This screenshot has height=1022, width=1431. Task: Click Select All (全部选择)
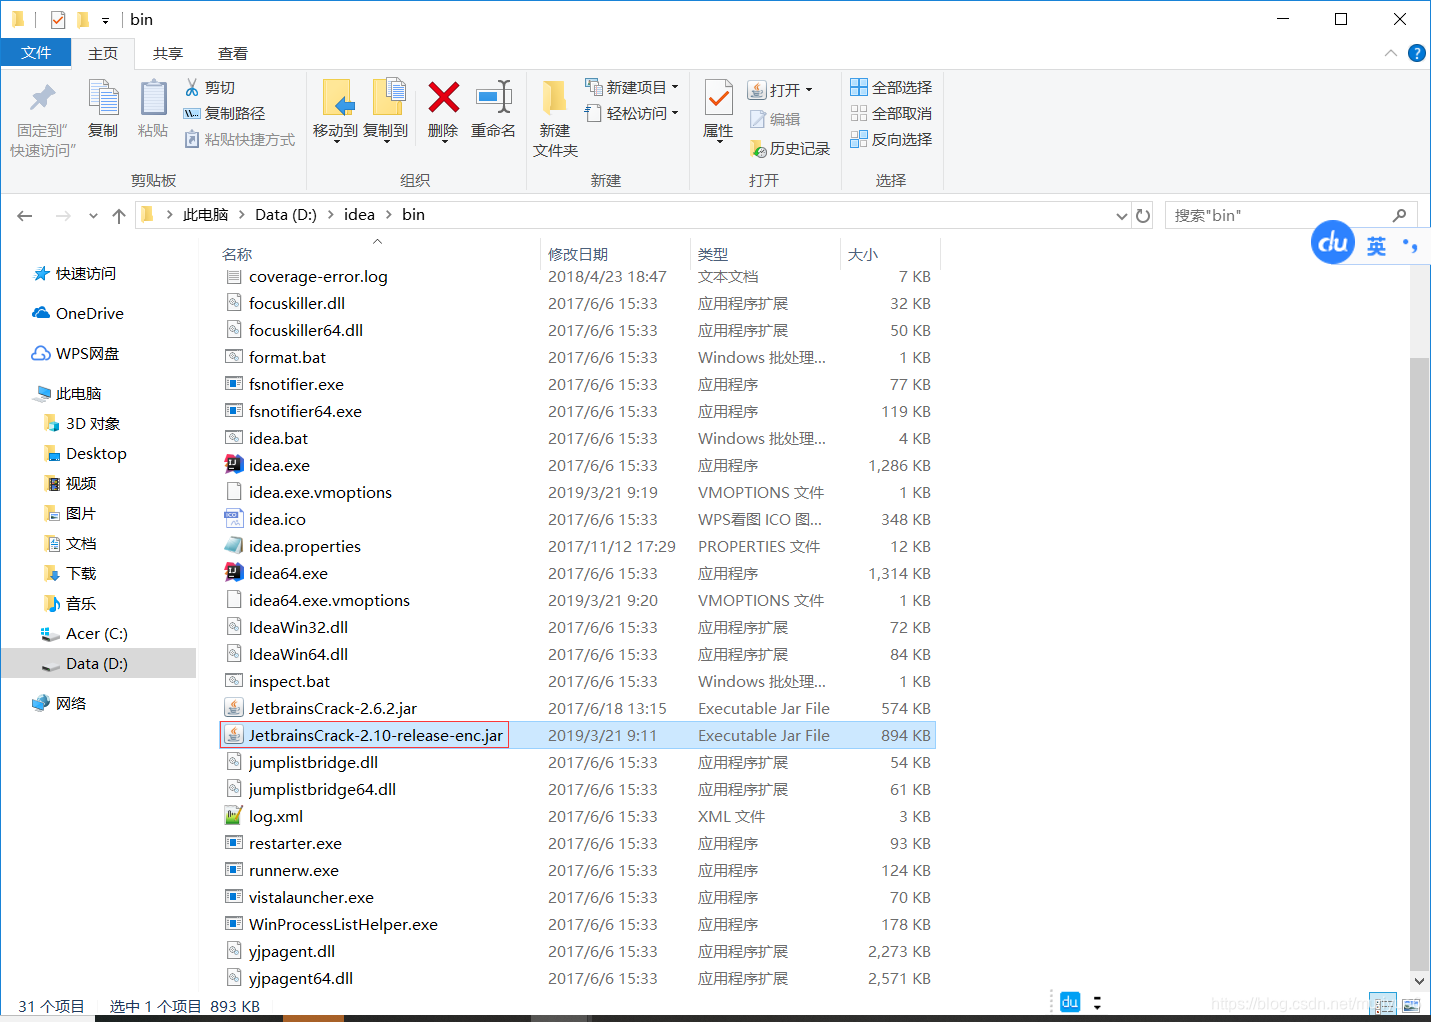coord(891,88)
